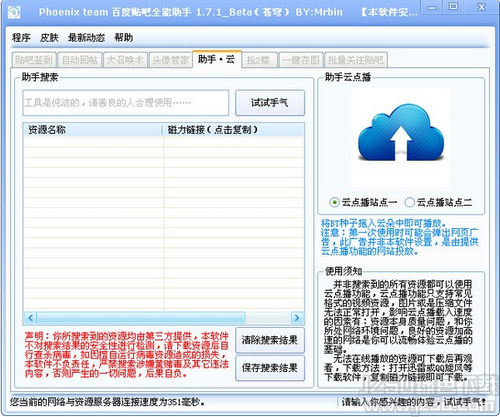This screenshot has height=417, width=500.
Task: Click the 清除搜索结果 button
Action: 270,340
